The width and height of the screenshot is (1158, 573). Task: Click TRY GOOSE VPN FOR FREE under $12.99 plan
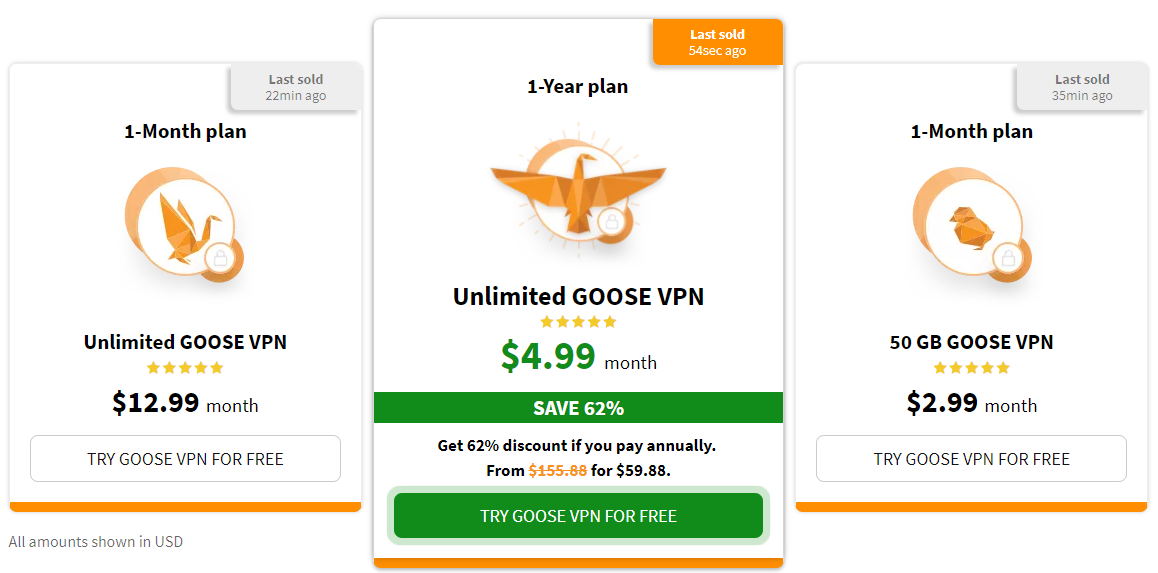pyautogui.click(x=185, y=459)
